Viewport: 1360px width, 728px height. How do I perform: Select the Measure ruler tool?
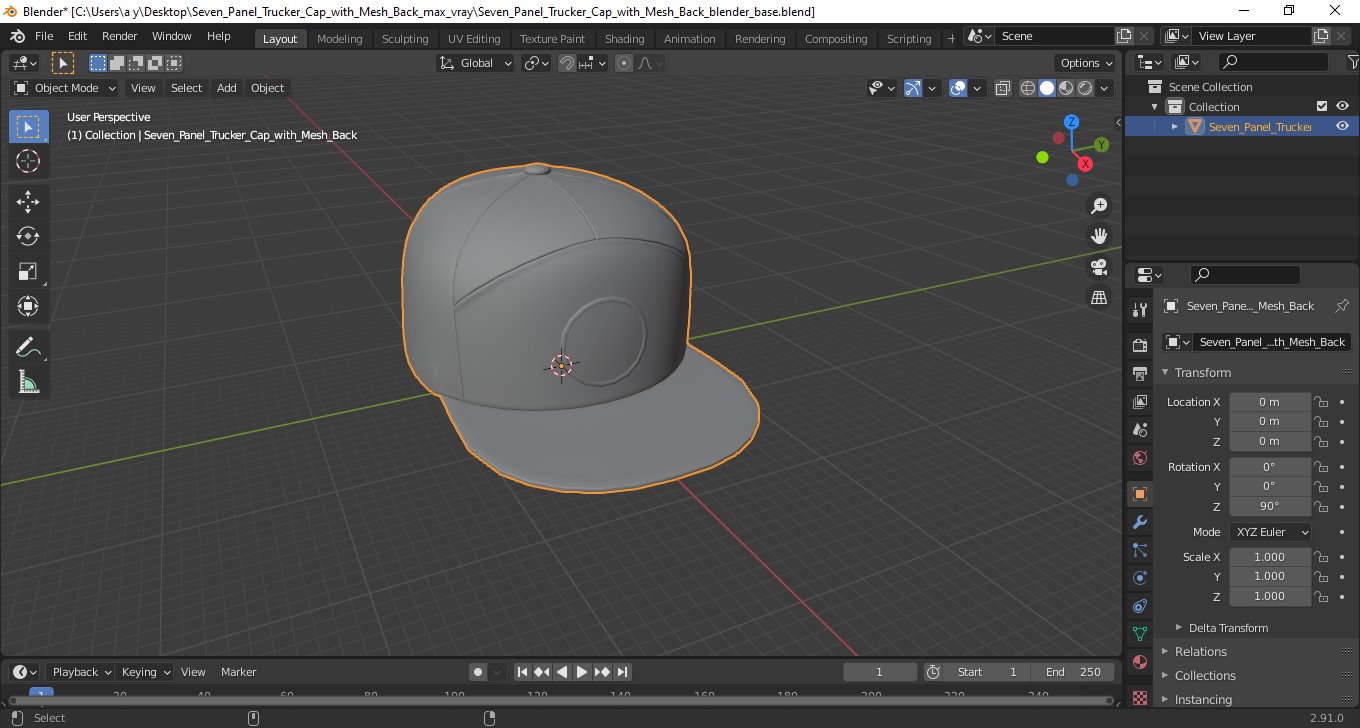click(x=28, y=382)
